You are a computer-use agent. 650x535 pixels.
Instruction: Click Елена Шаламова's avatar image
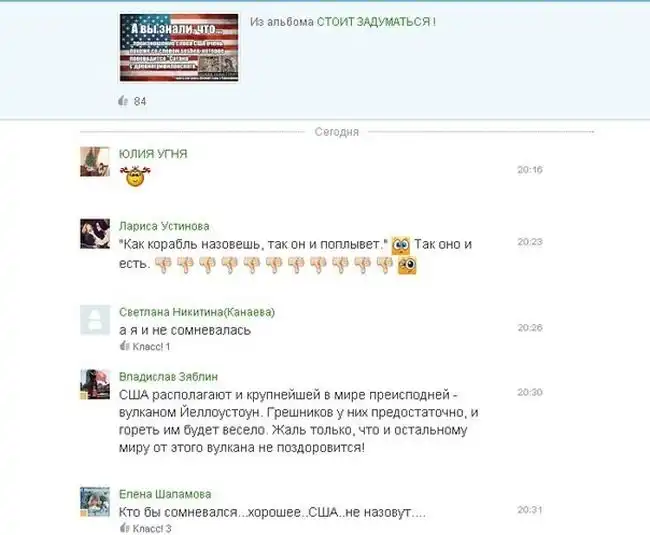[95, 502]
